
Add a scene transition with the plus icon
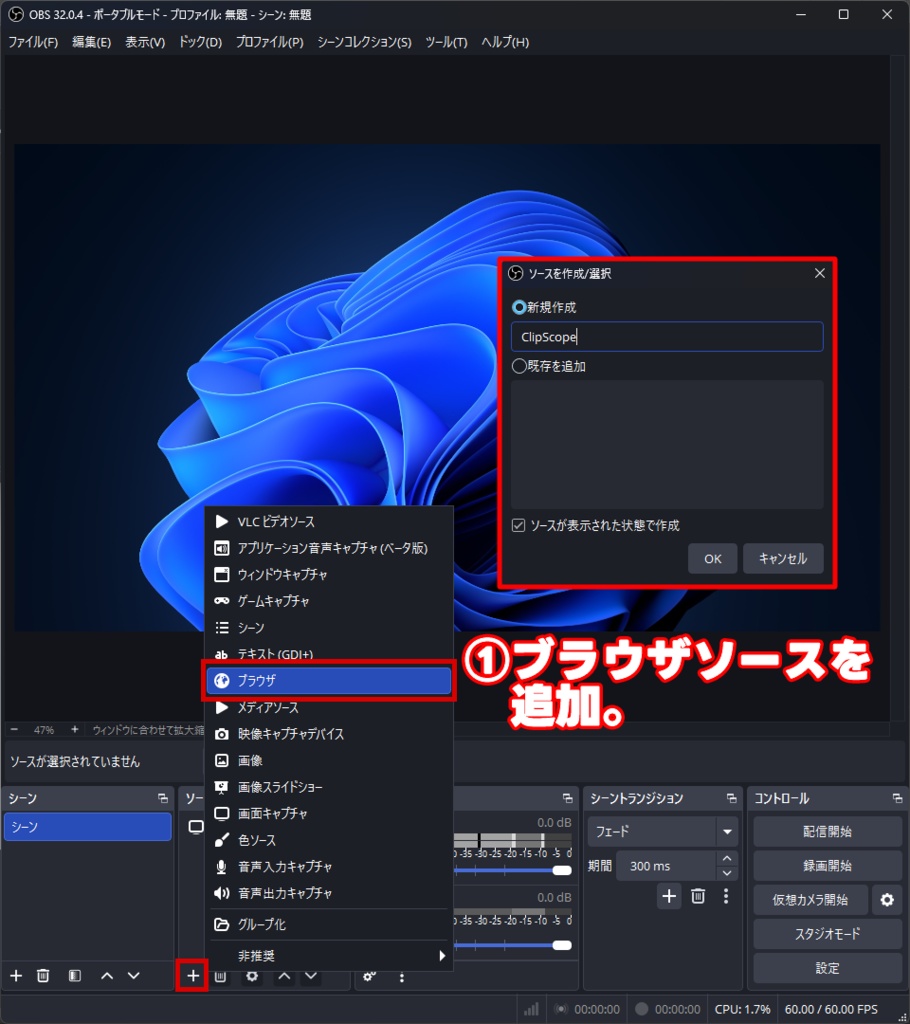669,897
